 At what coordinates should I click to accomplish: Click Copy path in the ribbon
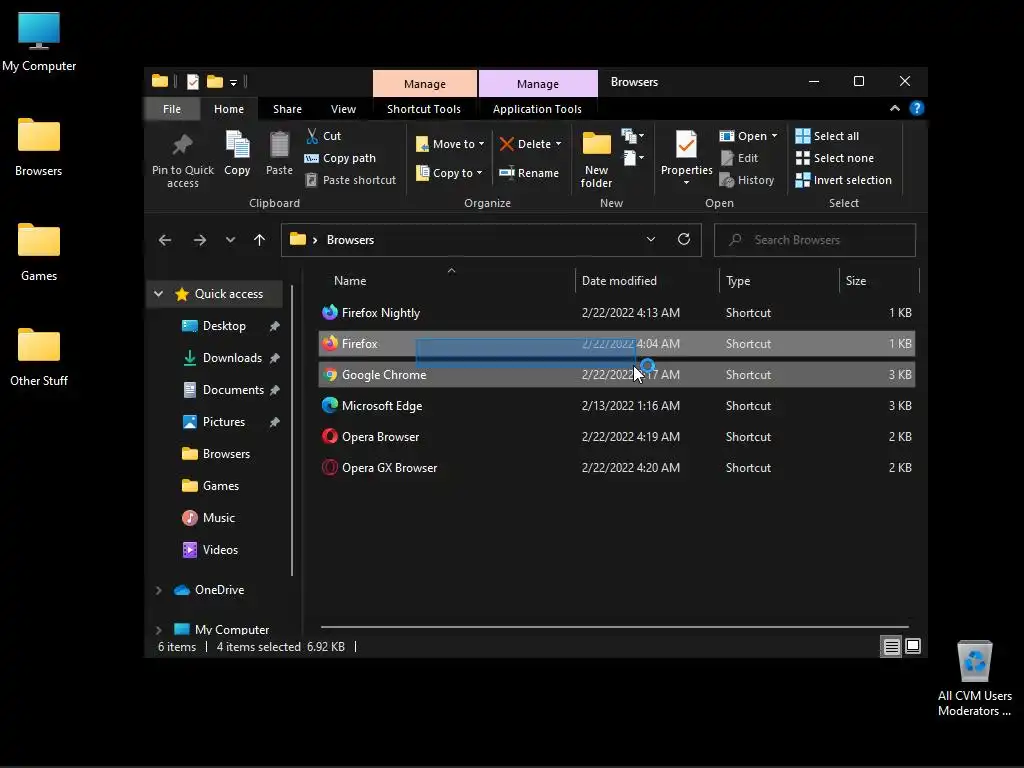pyautogui.click(x=340, y=158)
